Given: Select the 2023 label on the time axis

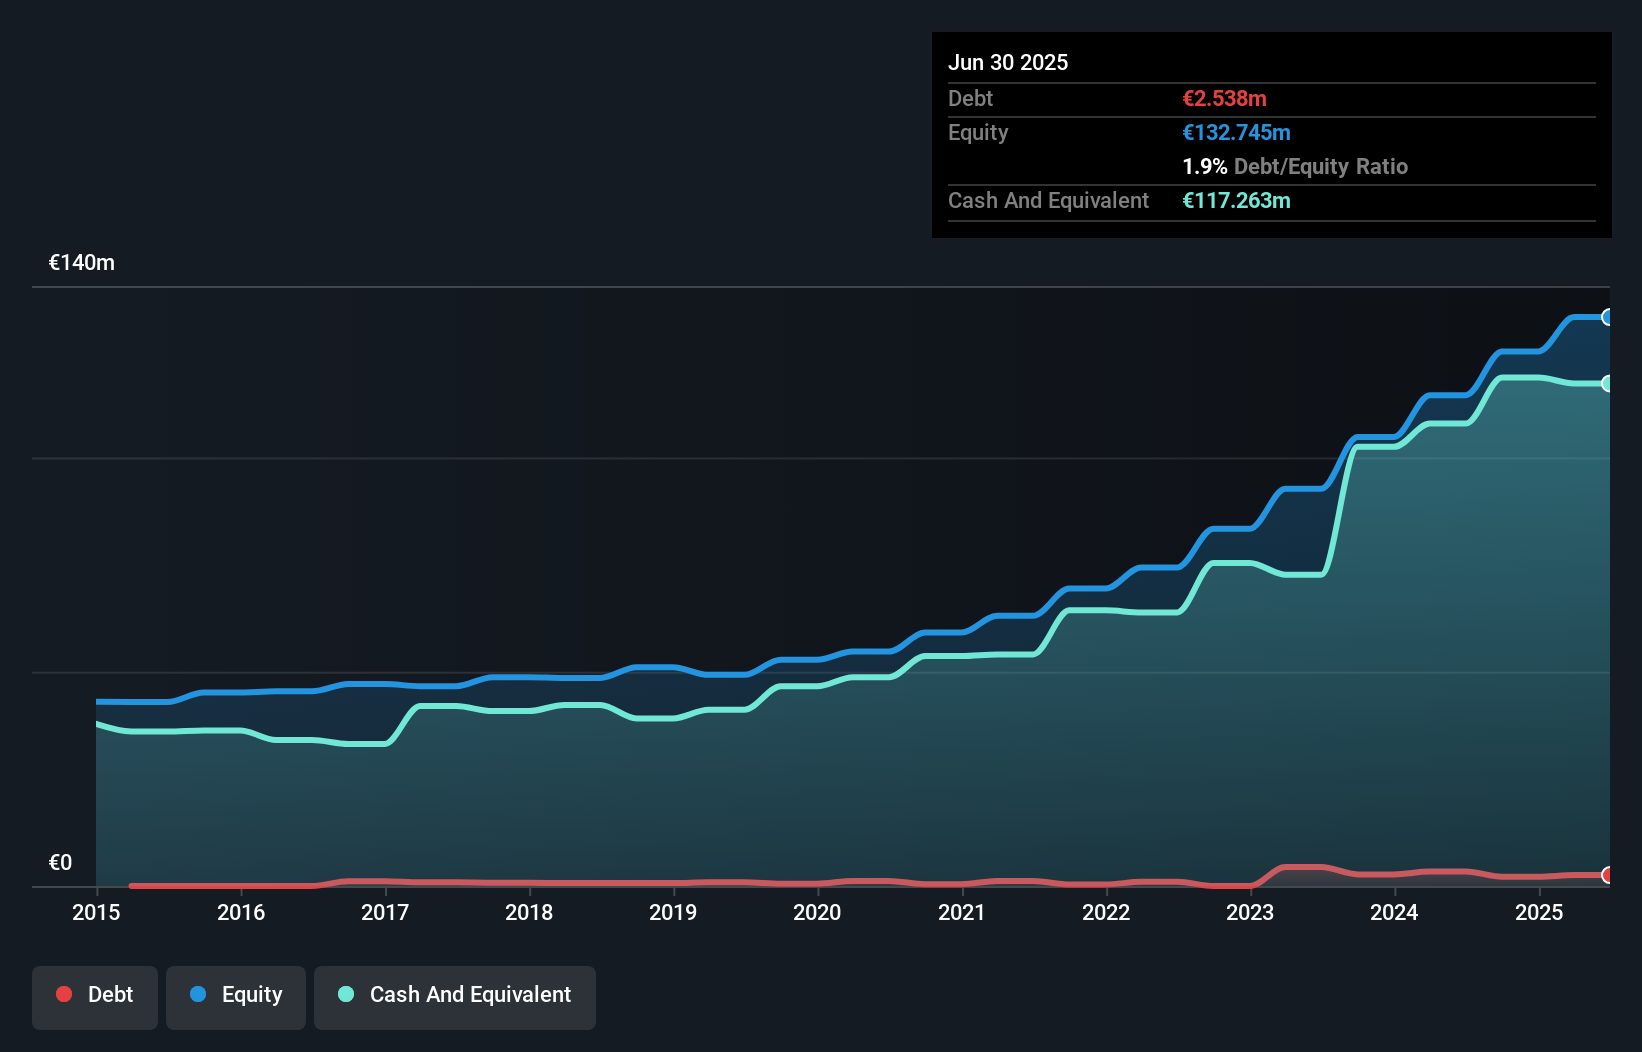Looking at the screenshot, I should point(1250,912).
